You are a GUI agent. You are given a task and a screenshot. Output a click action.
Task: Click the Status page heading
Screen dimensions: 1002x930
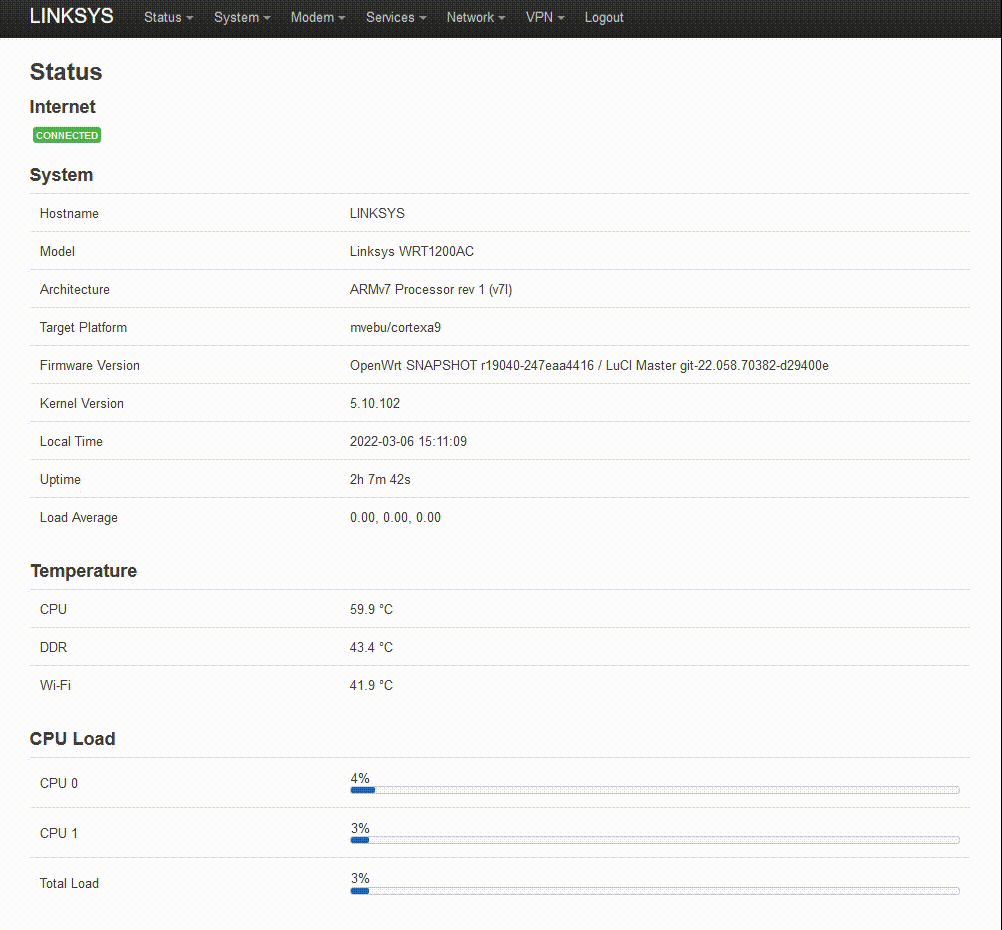coord(66,72)
